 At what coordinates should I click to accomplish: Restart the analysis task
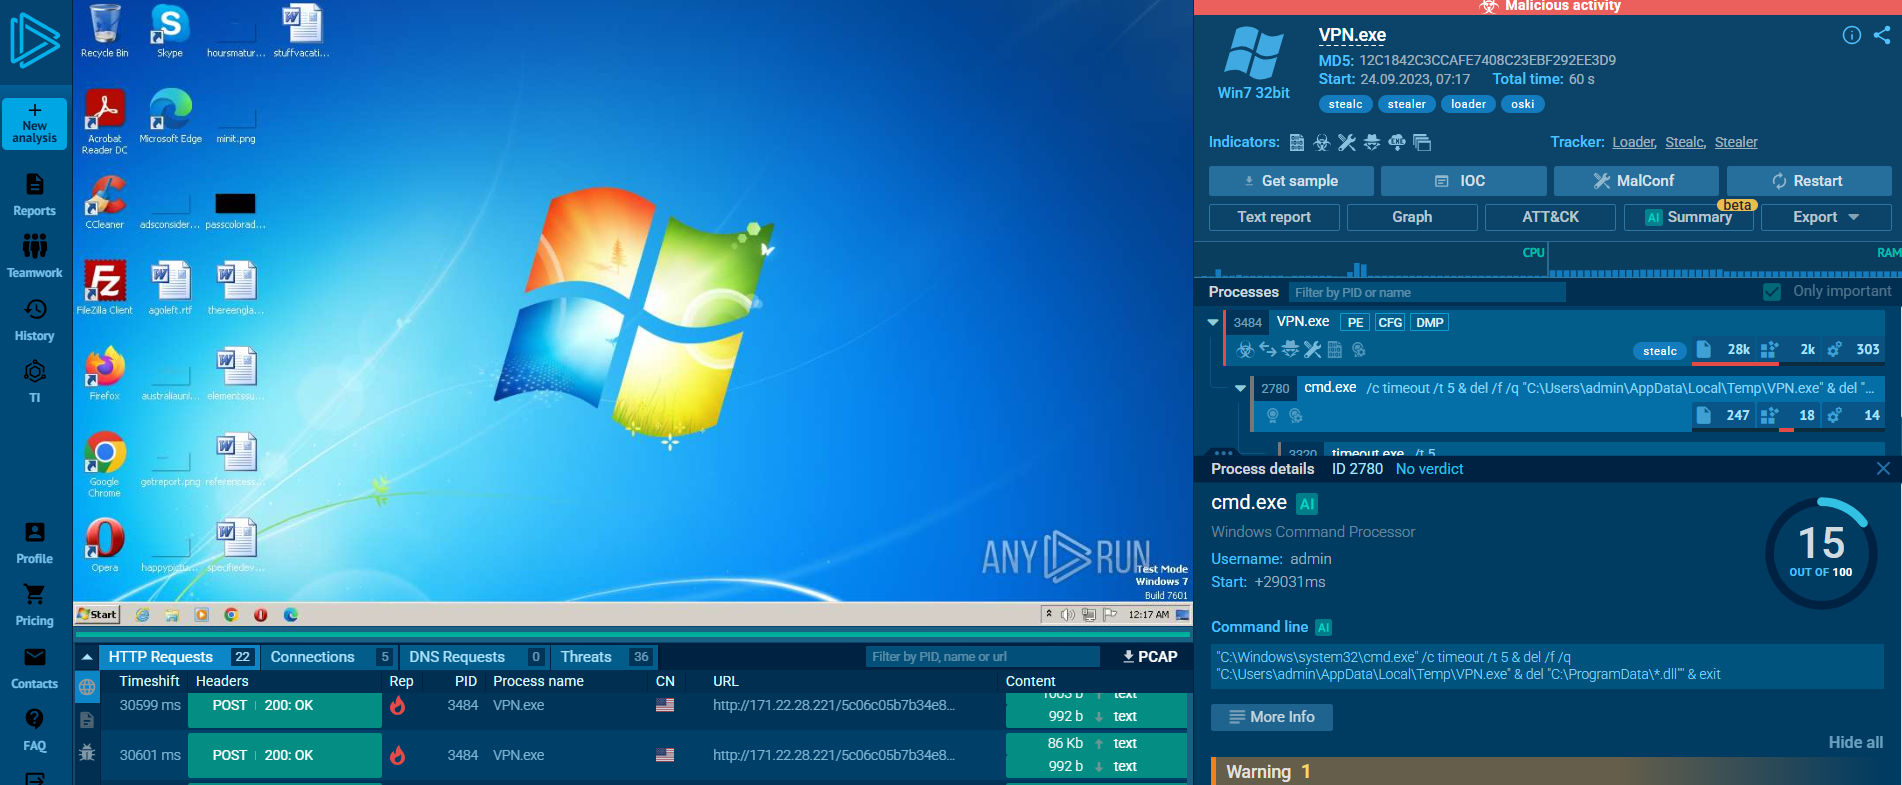pos(1809,181)
